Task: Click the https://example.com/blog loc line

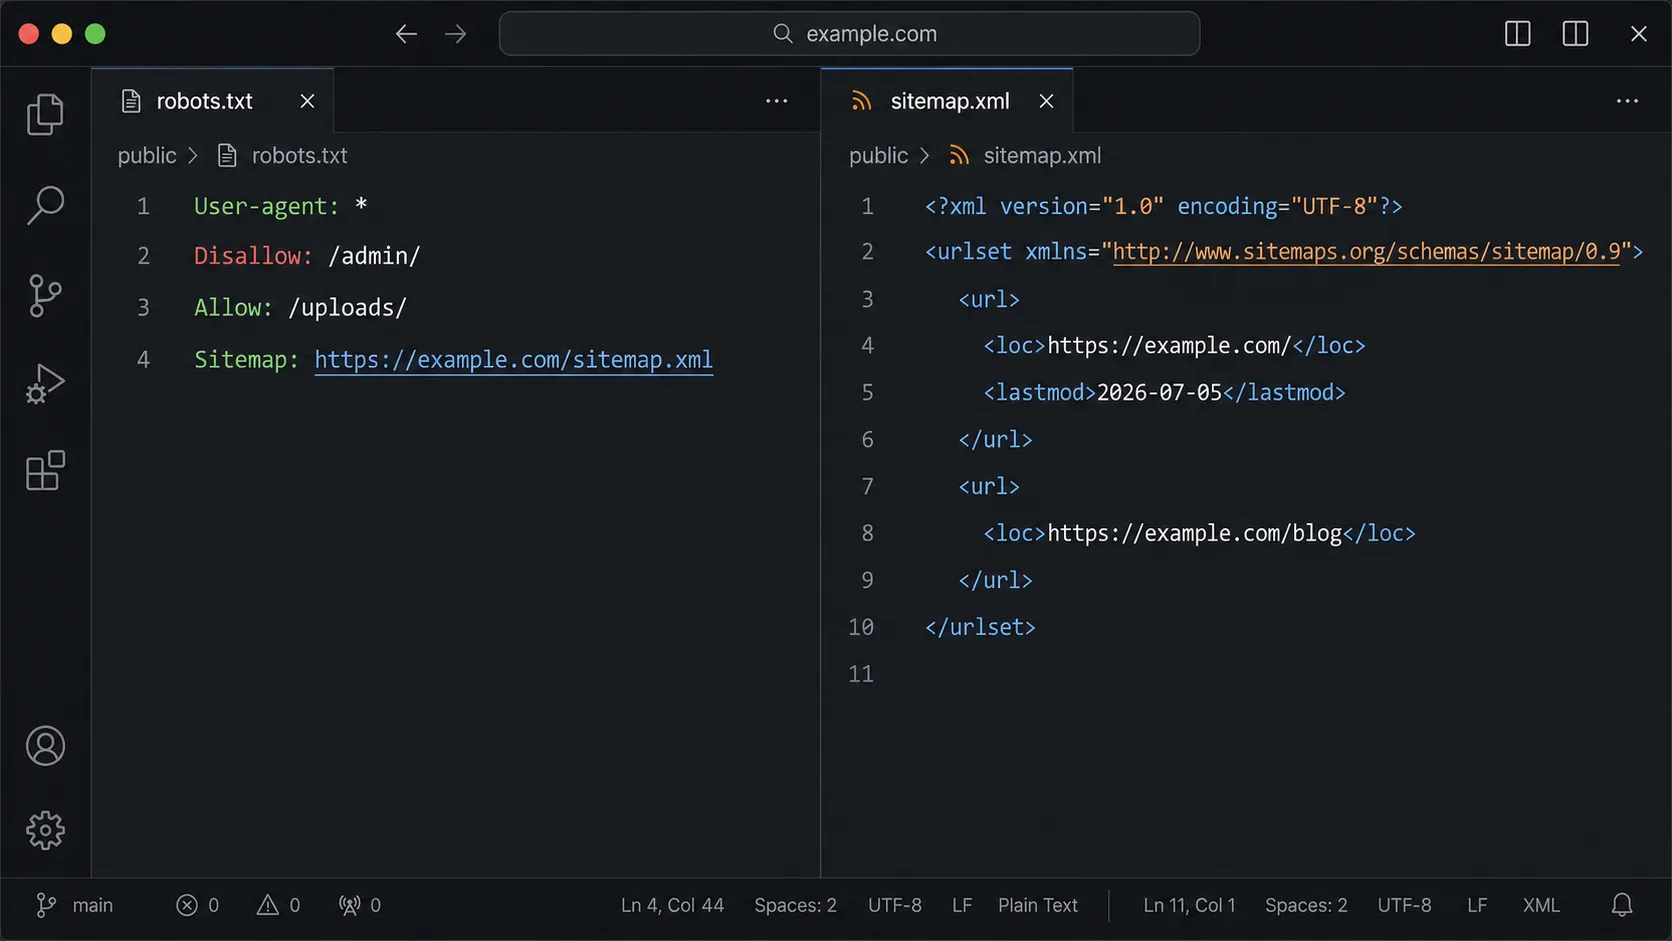Action: tap(1199, 534)
